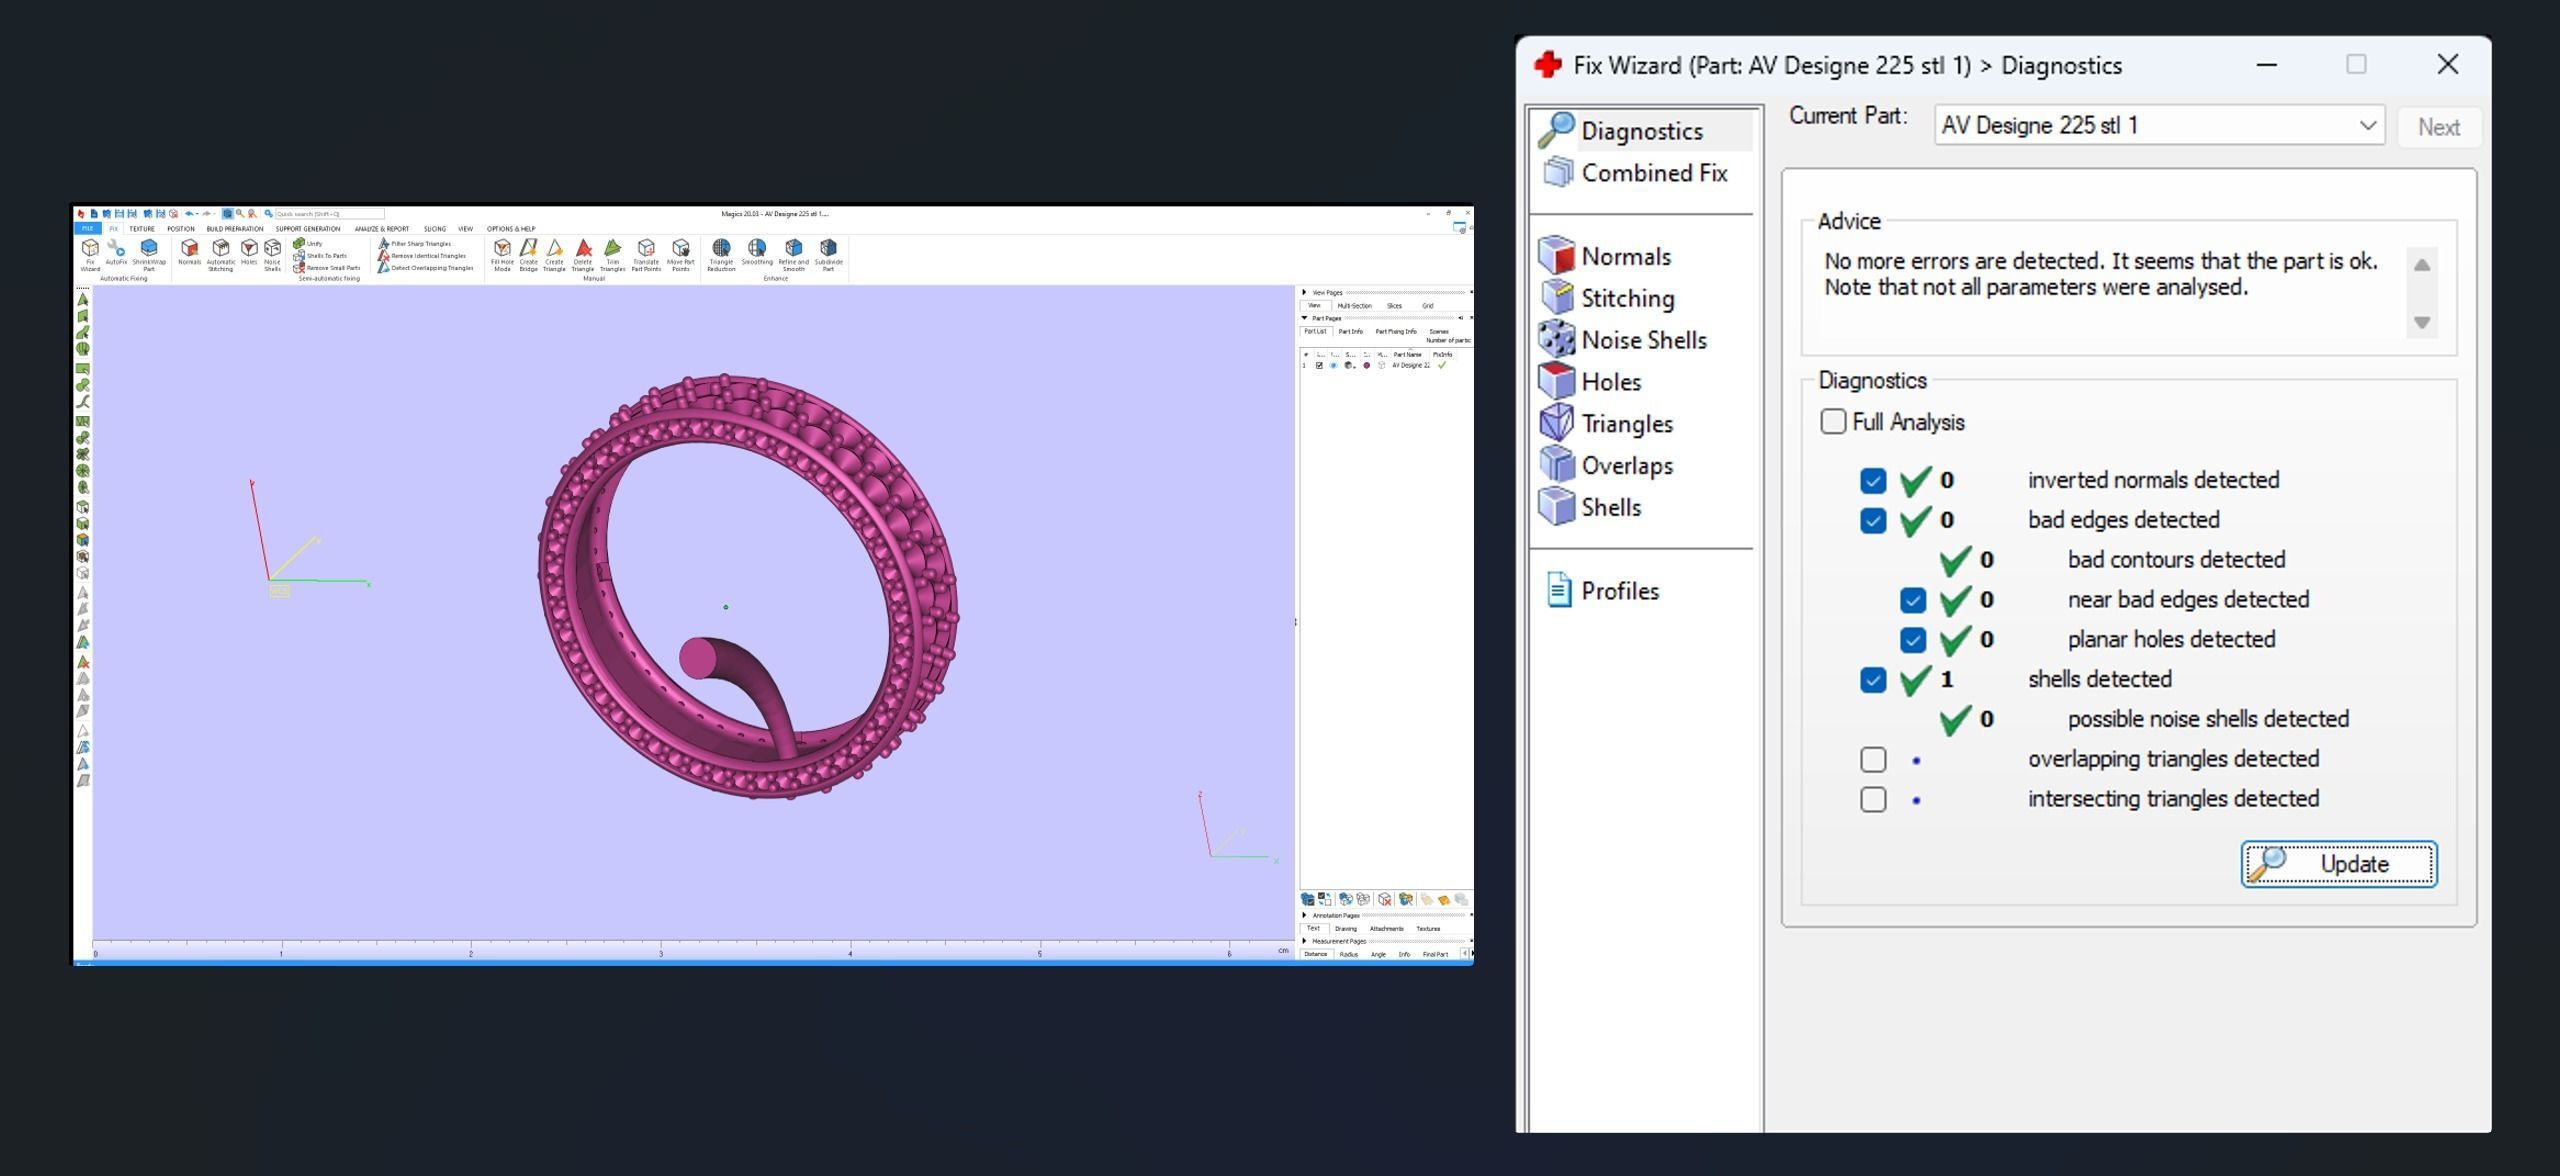Open the Stitching step in sidebar
The width and height of the screenshot is (2560, 1176).
(x=1626, y=298)
